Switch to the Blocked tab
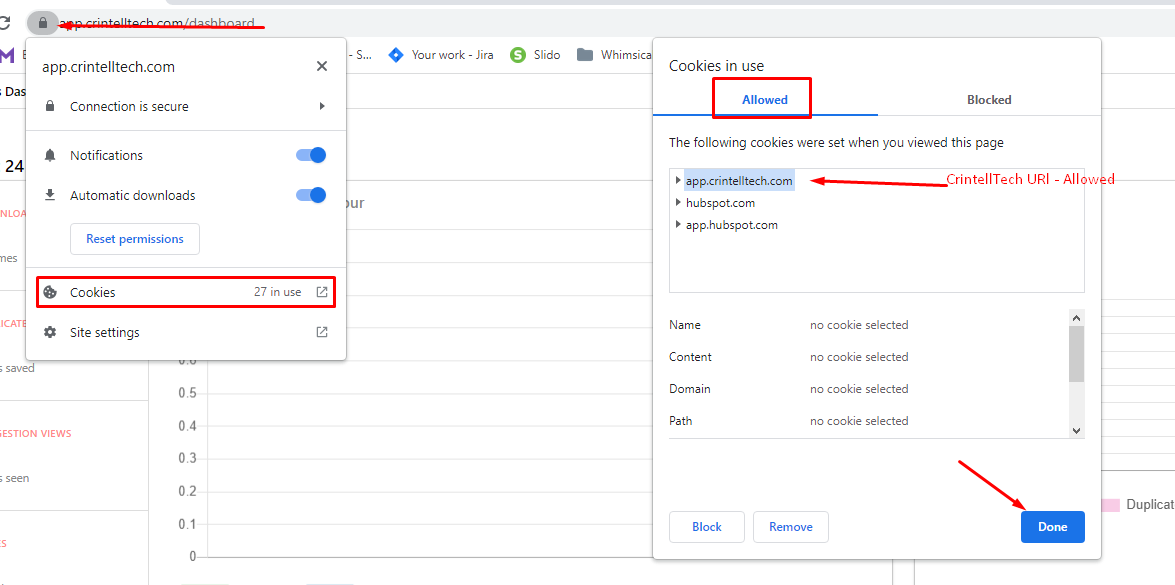1175x585 pixels. coord(989,100)
